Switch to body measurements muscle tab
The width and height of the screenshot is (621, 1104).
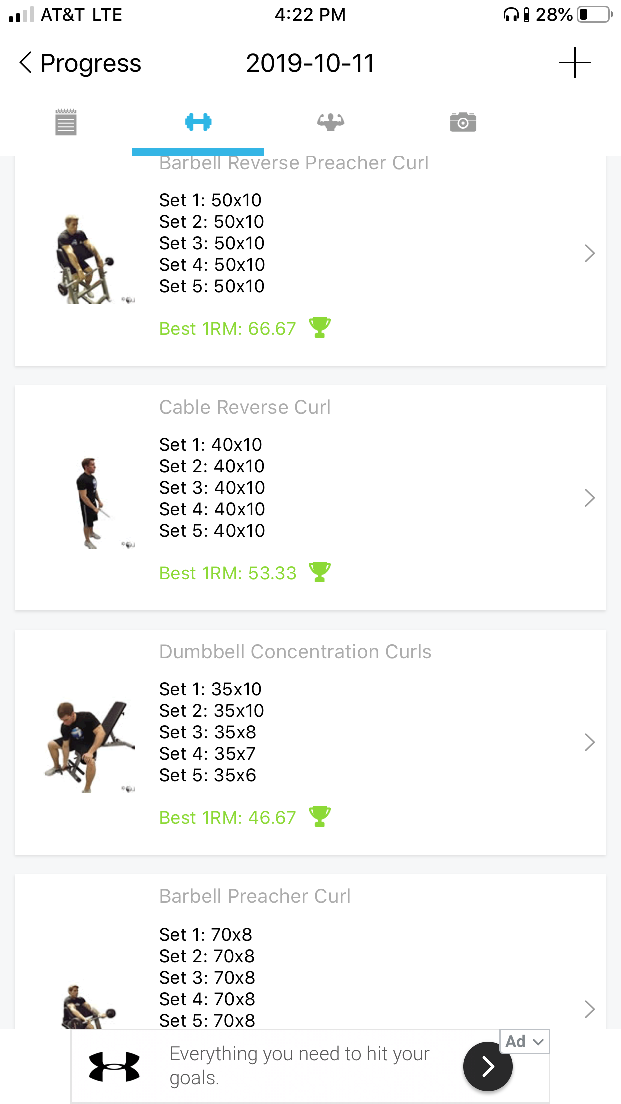(x=330, y=122)
